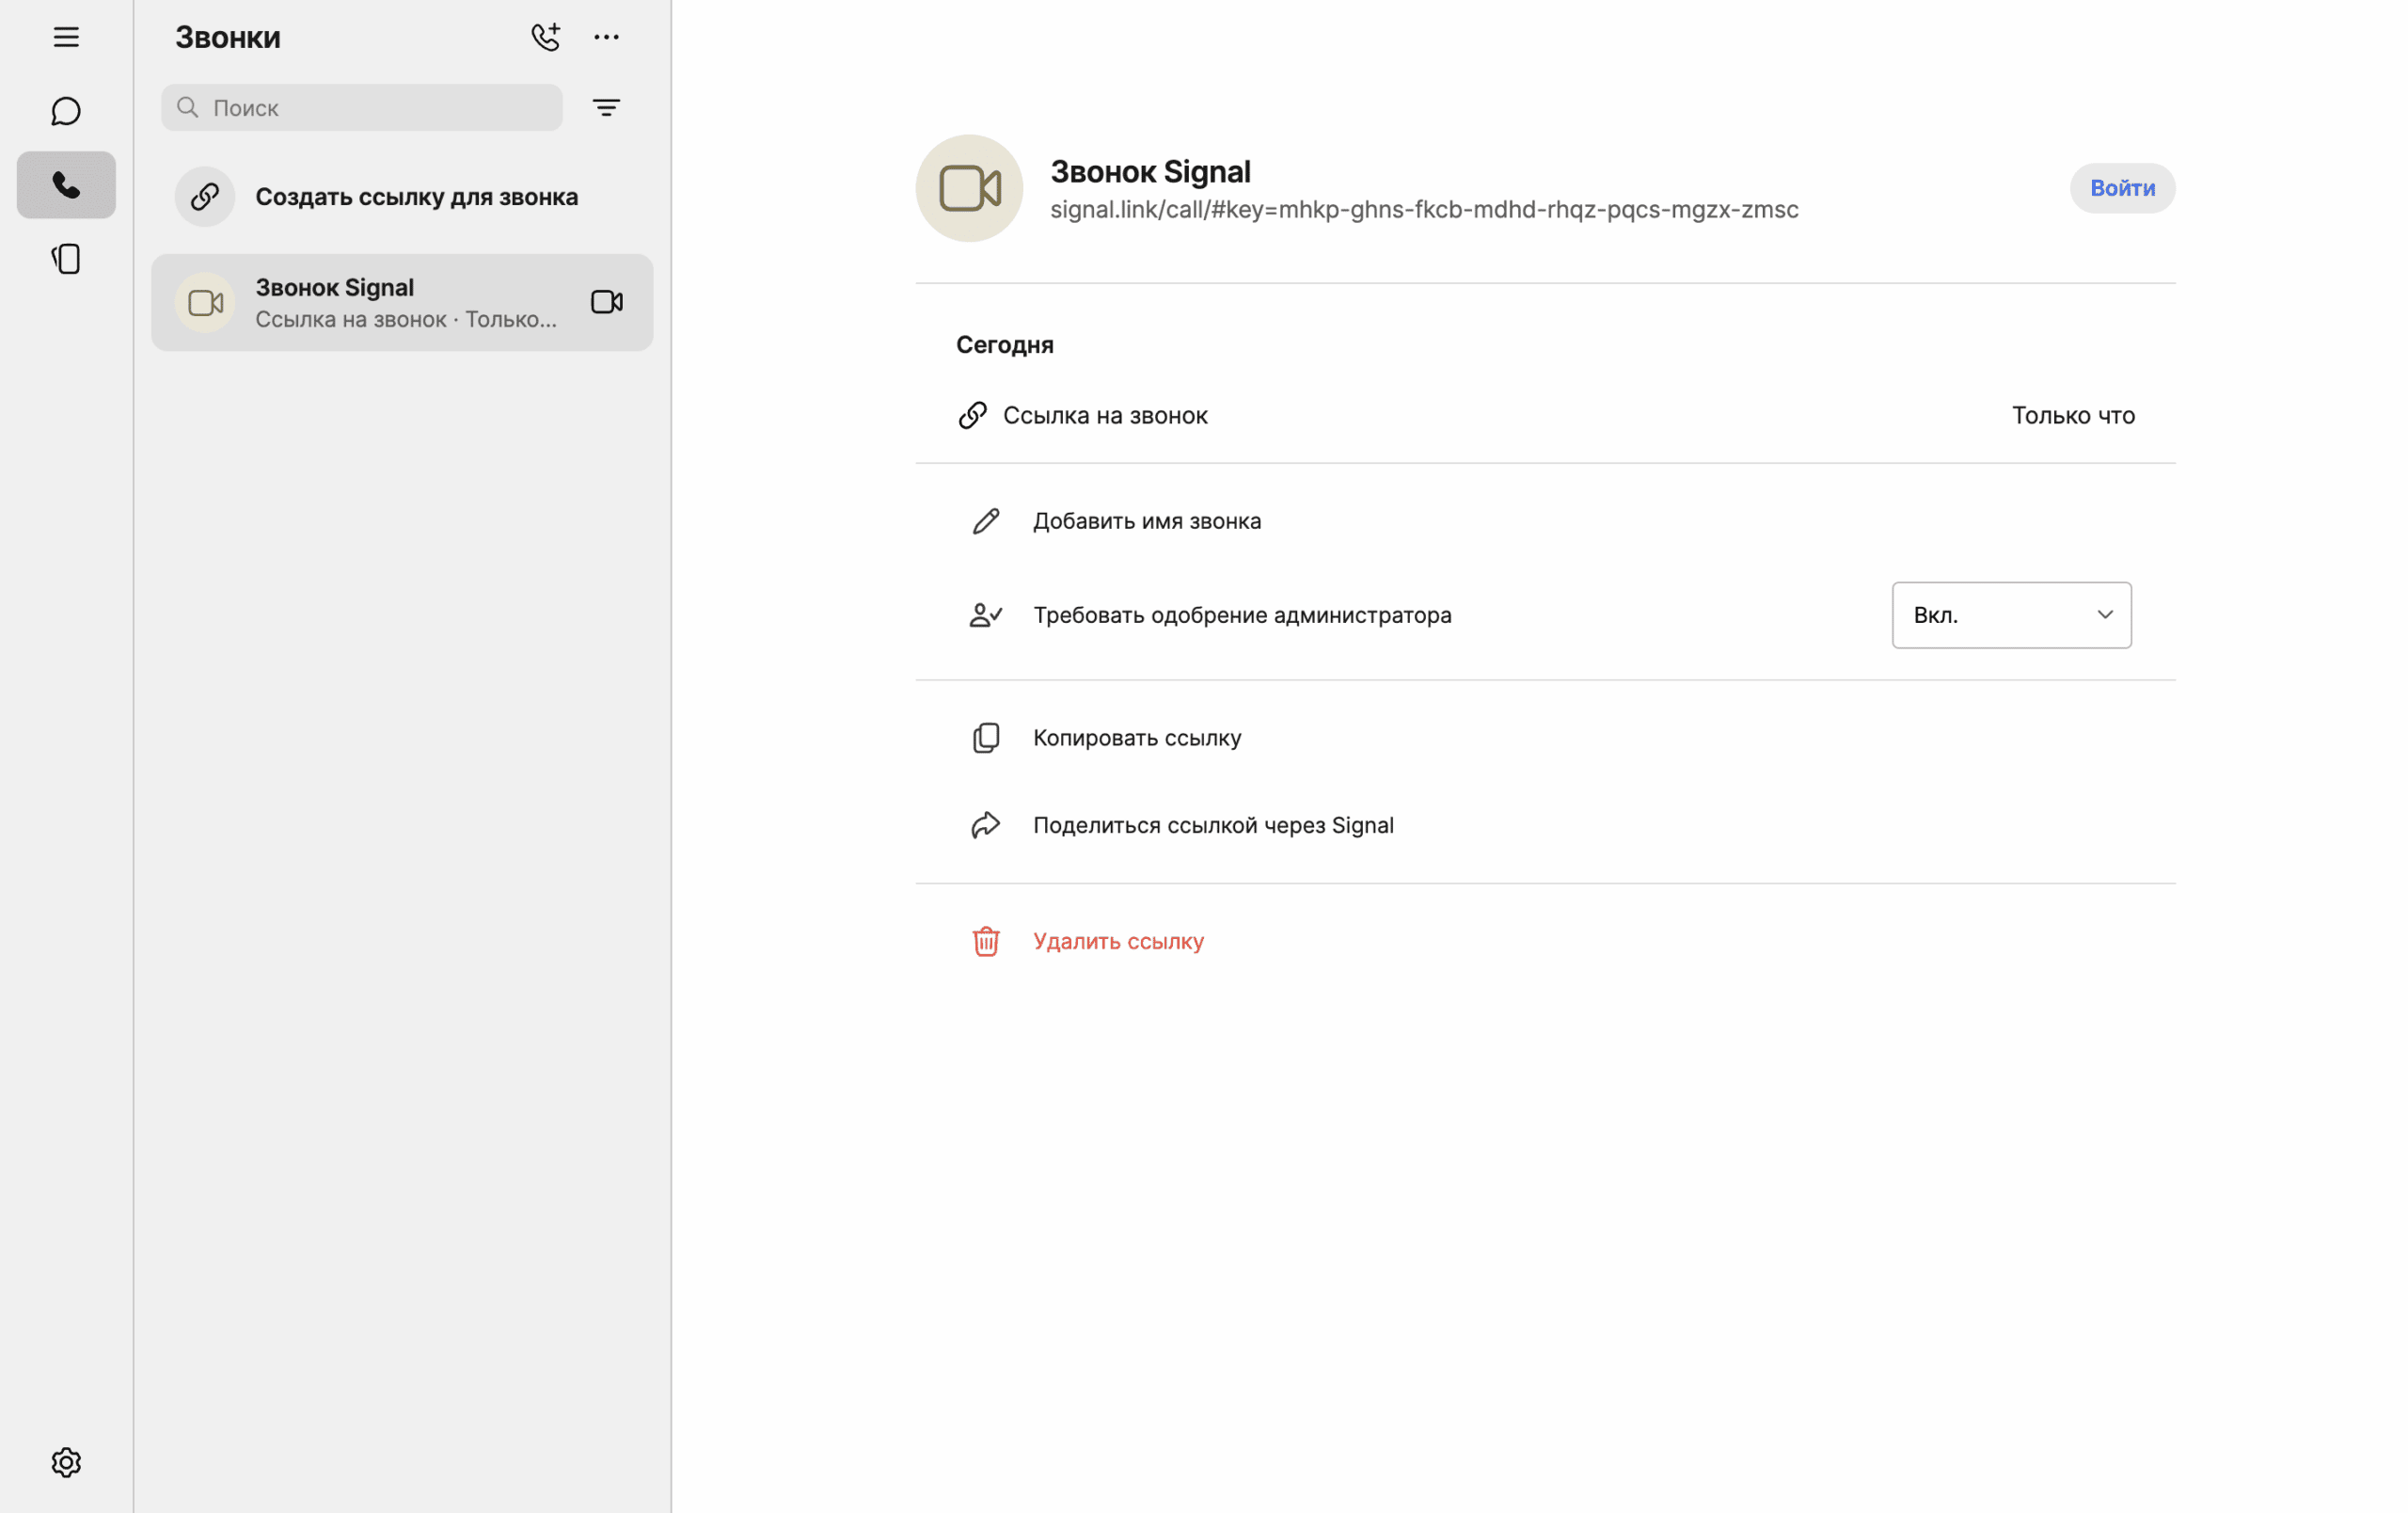2408x1513 pixels.
Task: Select the Звонок Signal call list entry
Action: tap(402, 302)
